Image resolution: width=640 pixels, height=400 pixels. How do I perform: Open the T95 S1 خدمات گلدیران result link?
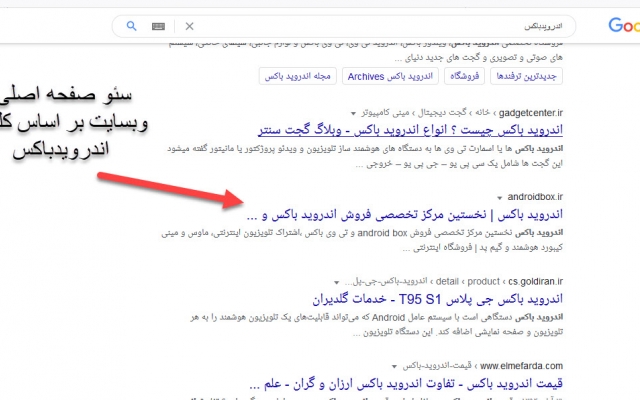click(438, 299)
